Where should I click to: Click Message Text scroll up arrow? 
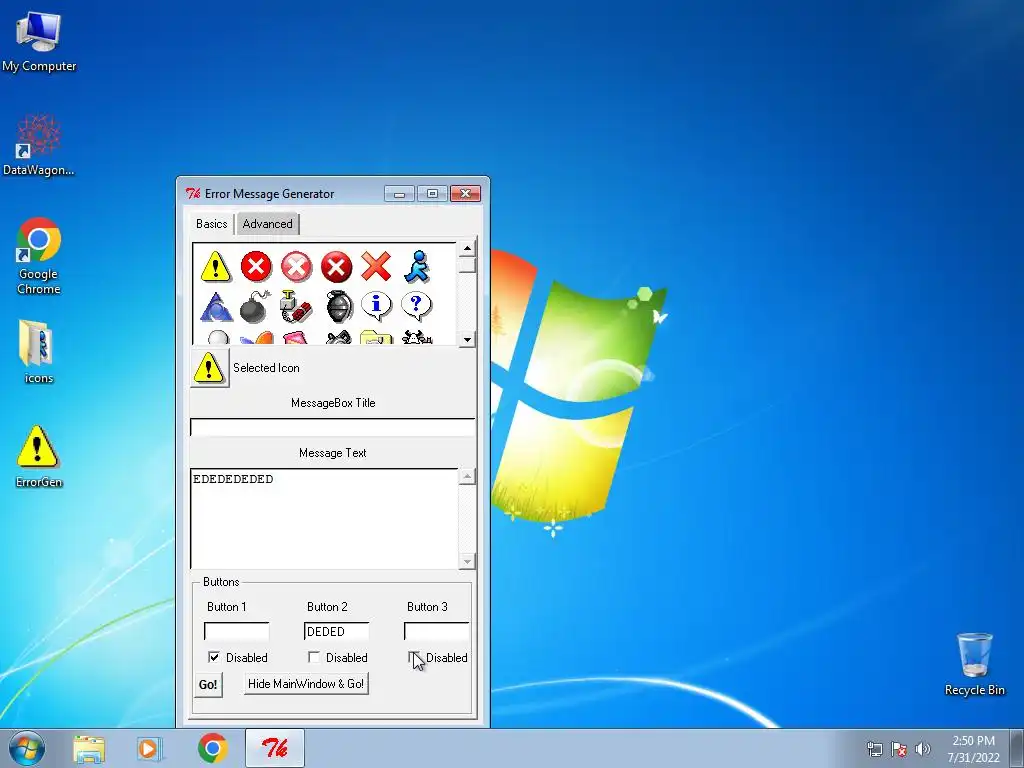(467, 476)
